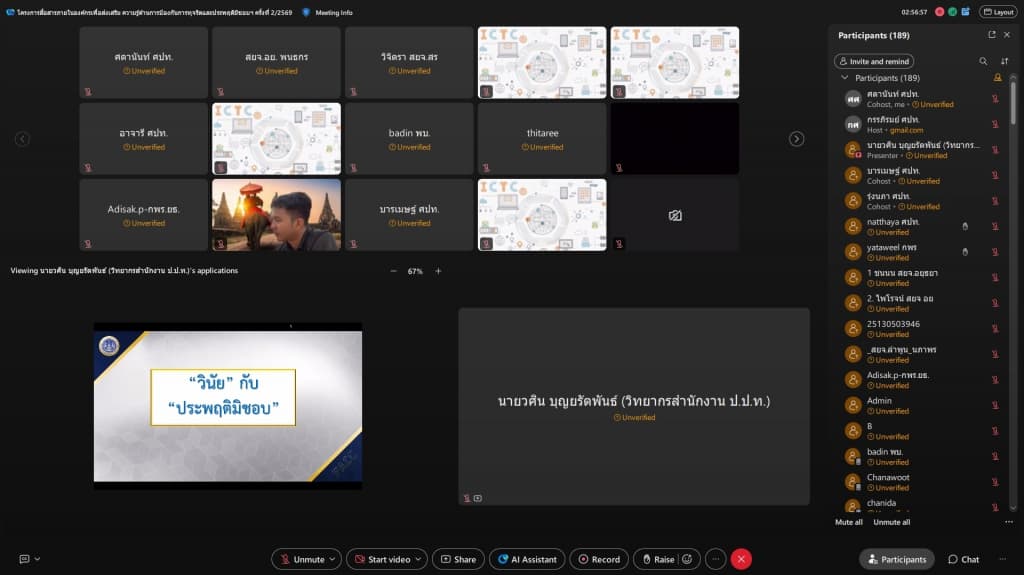Select the tile with camera-off icon
The height and width of the screenshot is (575, 1024).
[x=675, y=215]
